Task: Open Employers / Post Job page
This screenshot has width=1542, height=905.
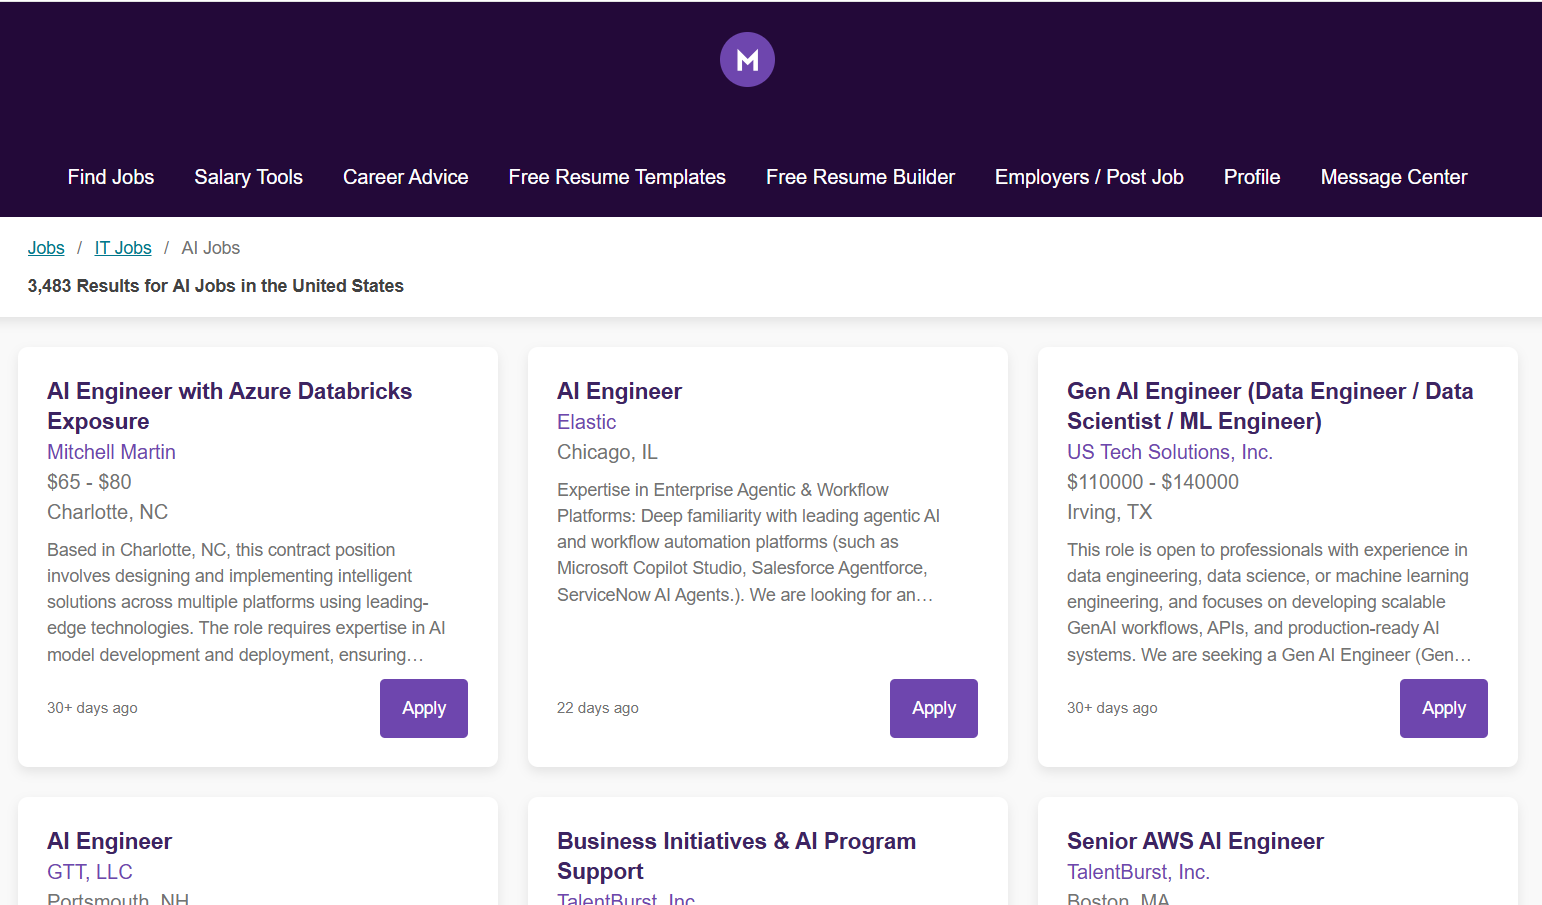Action: 1088,177
